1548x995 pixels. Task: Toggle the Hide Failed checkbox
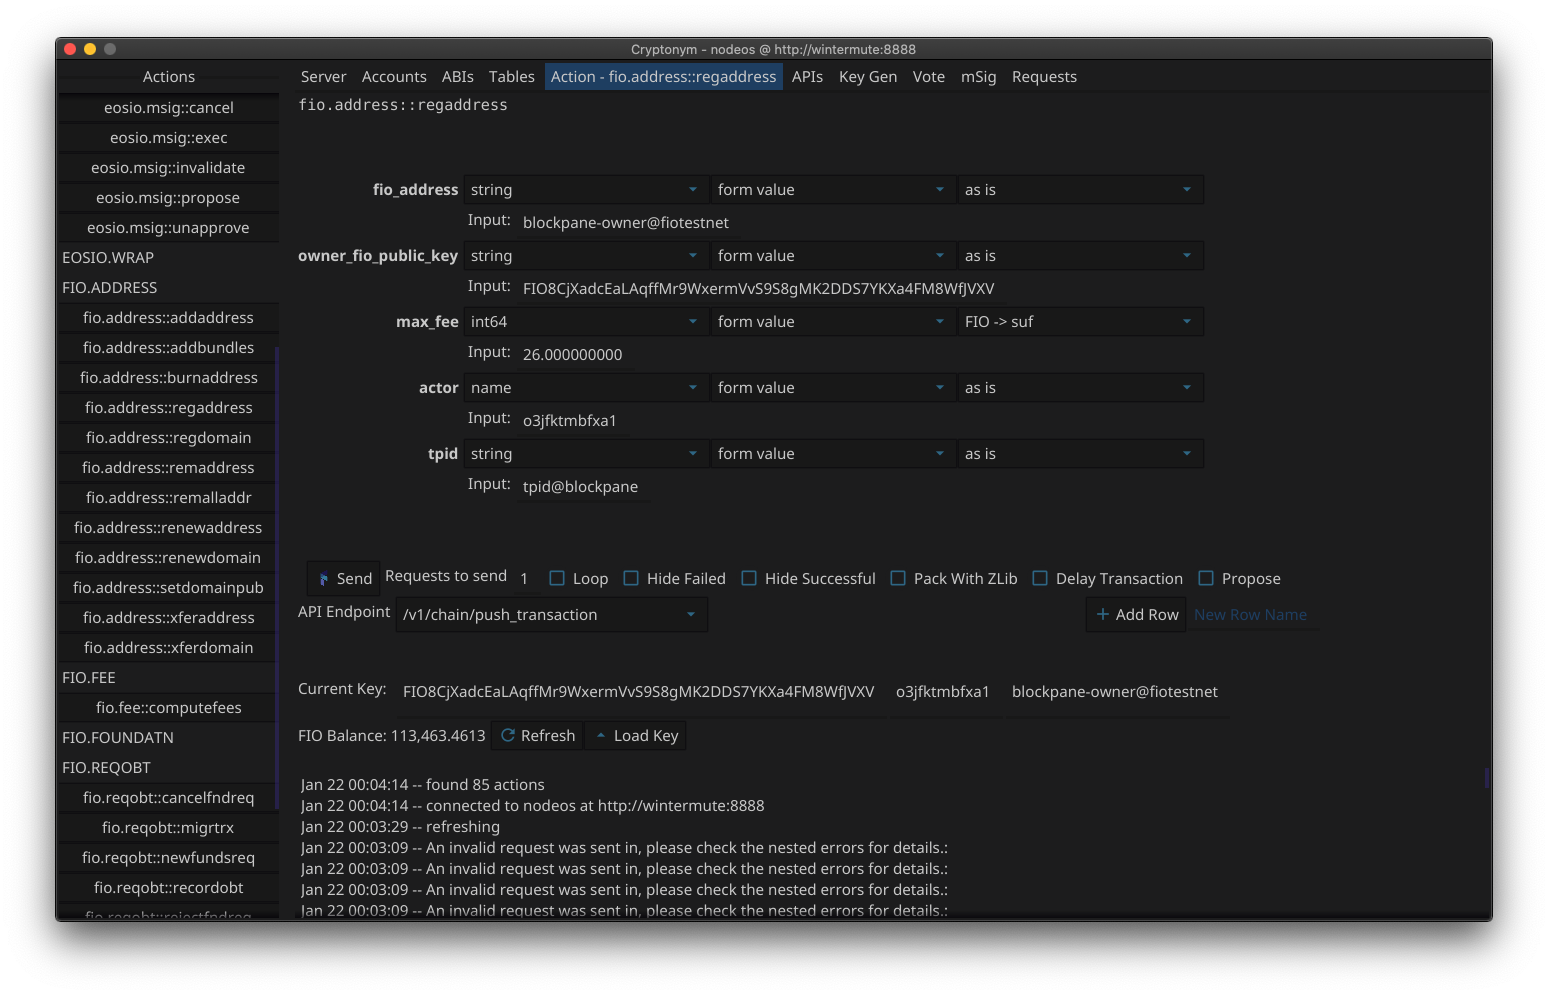tap(631, 579)
